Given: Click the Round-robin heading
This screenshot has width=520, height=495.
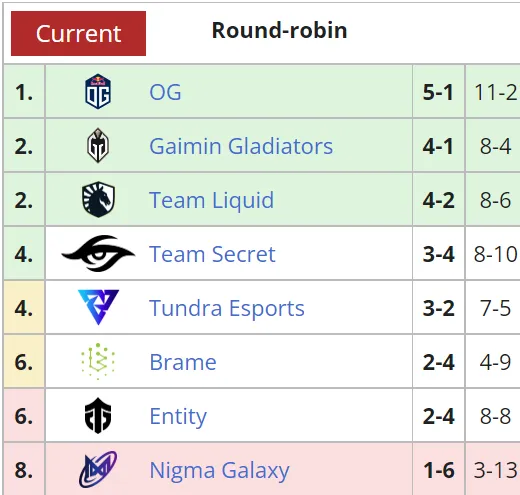Looking at the screenshot, I should 280,30.
